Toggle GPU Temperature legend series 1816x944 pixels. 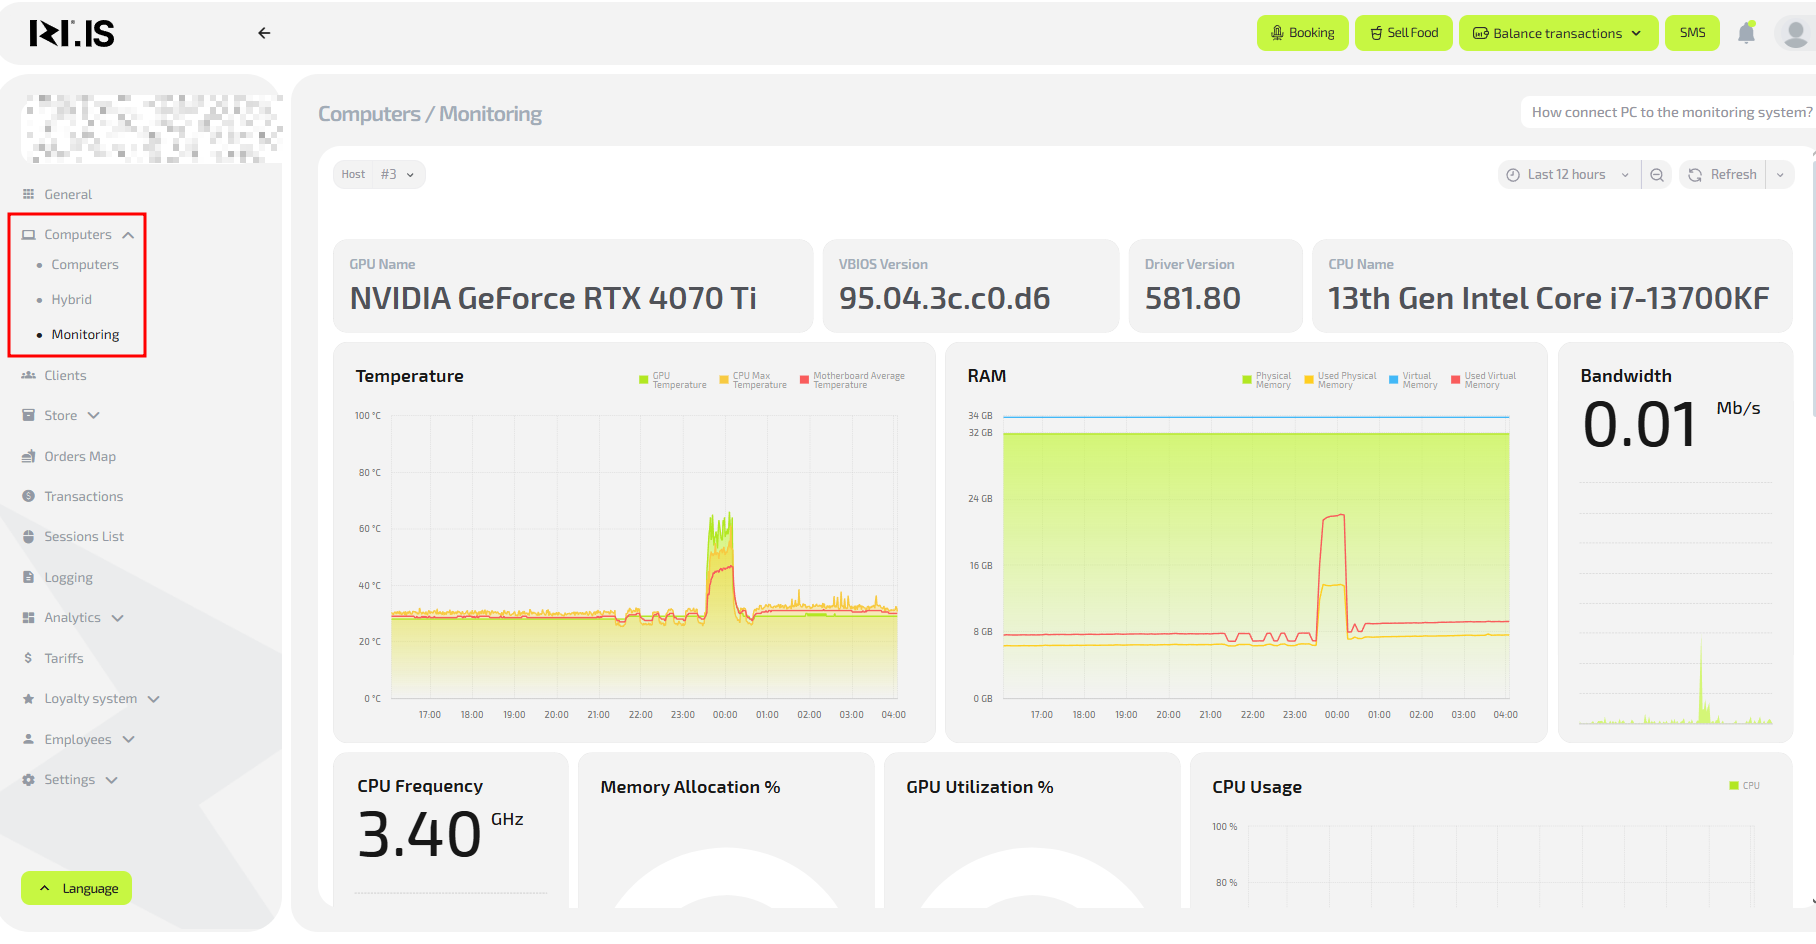pyautogui.click(x=672, y=380)
